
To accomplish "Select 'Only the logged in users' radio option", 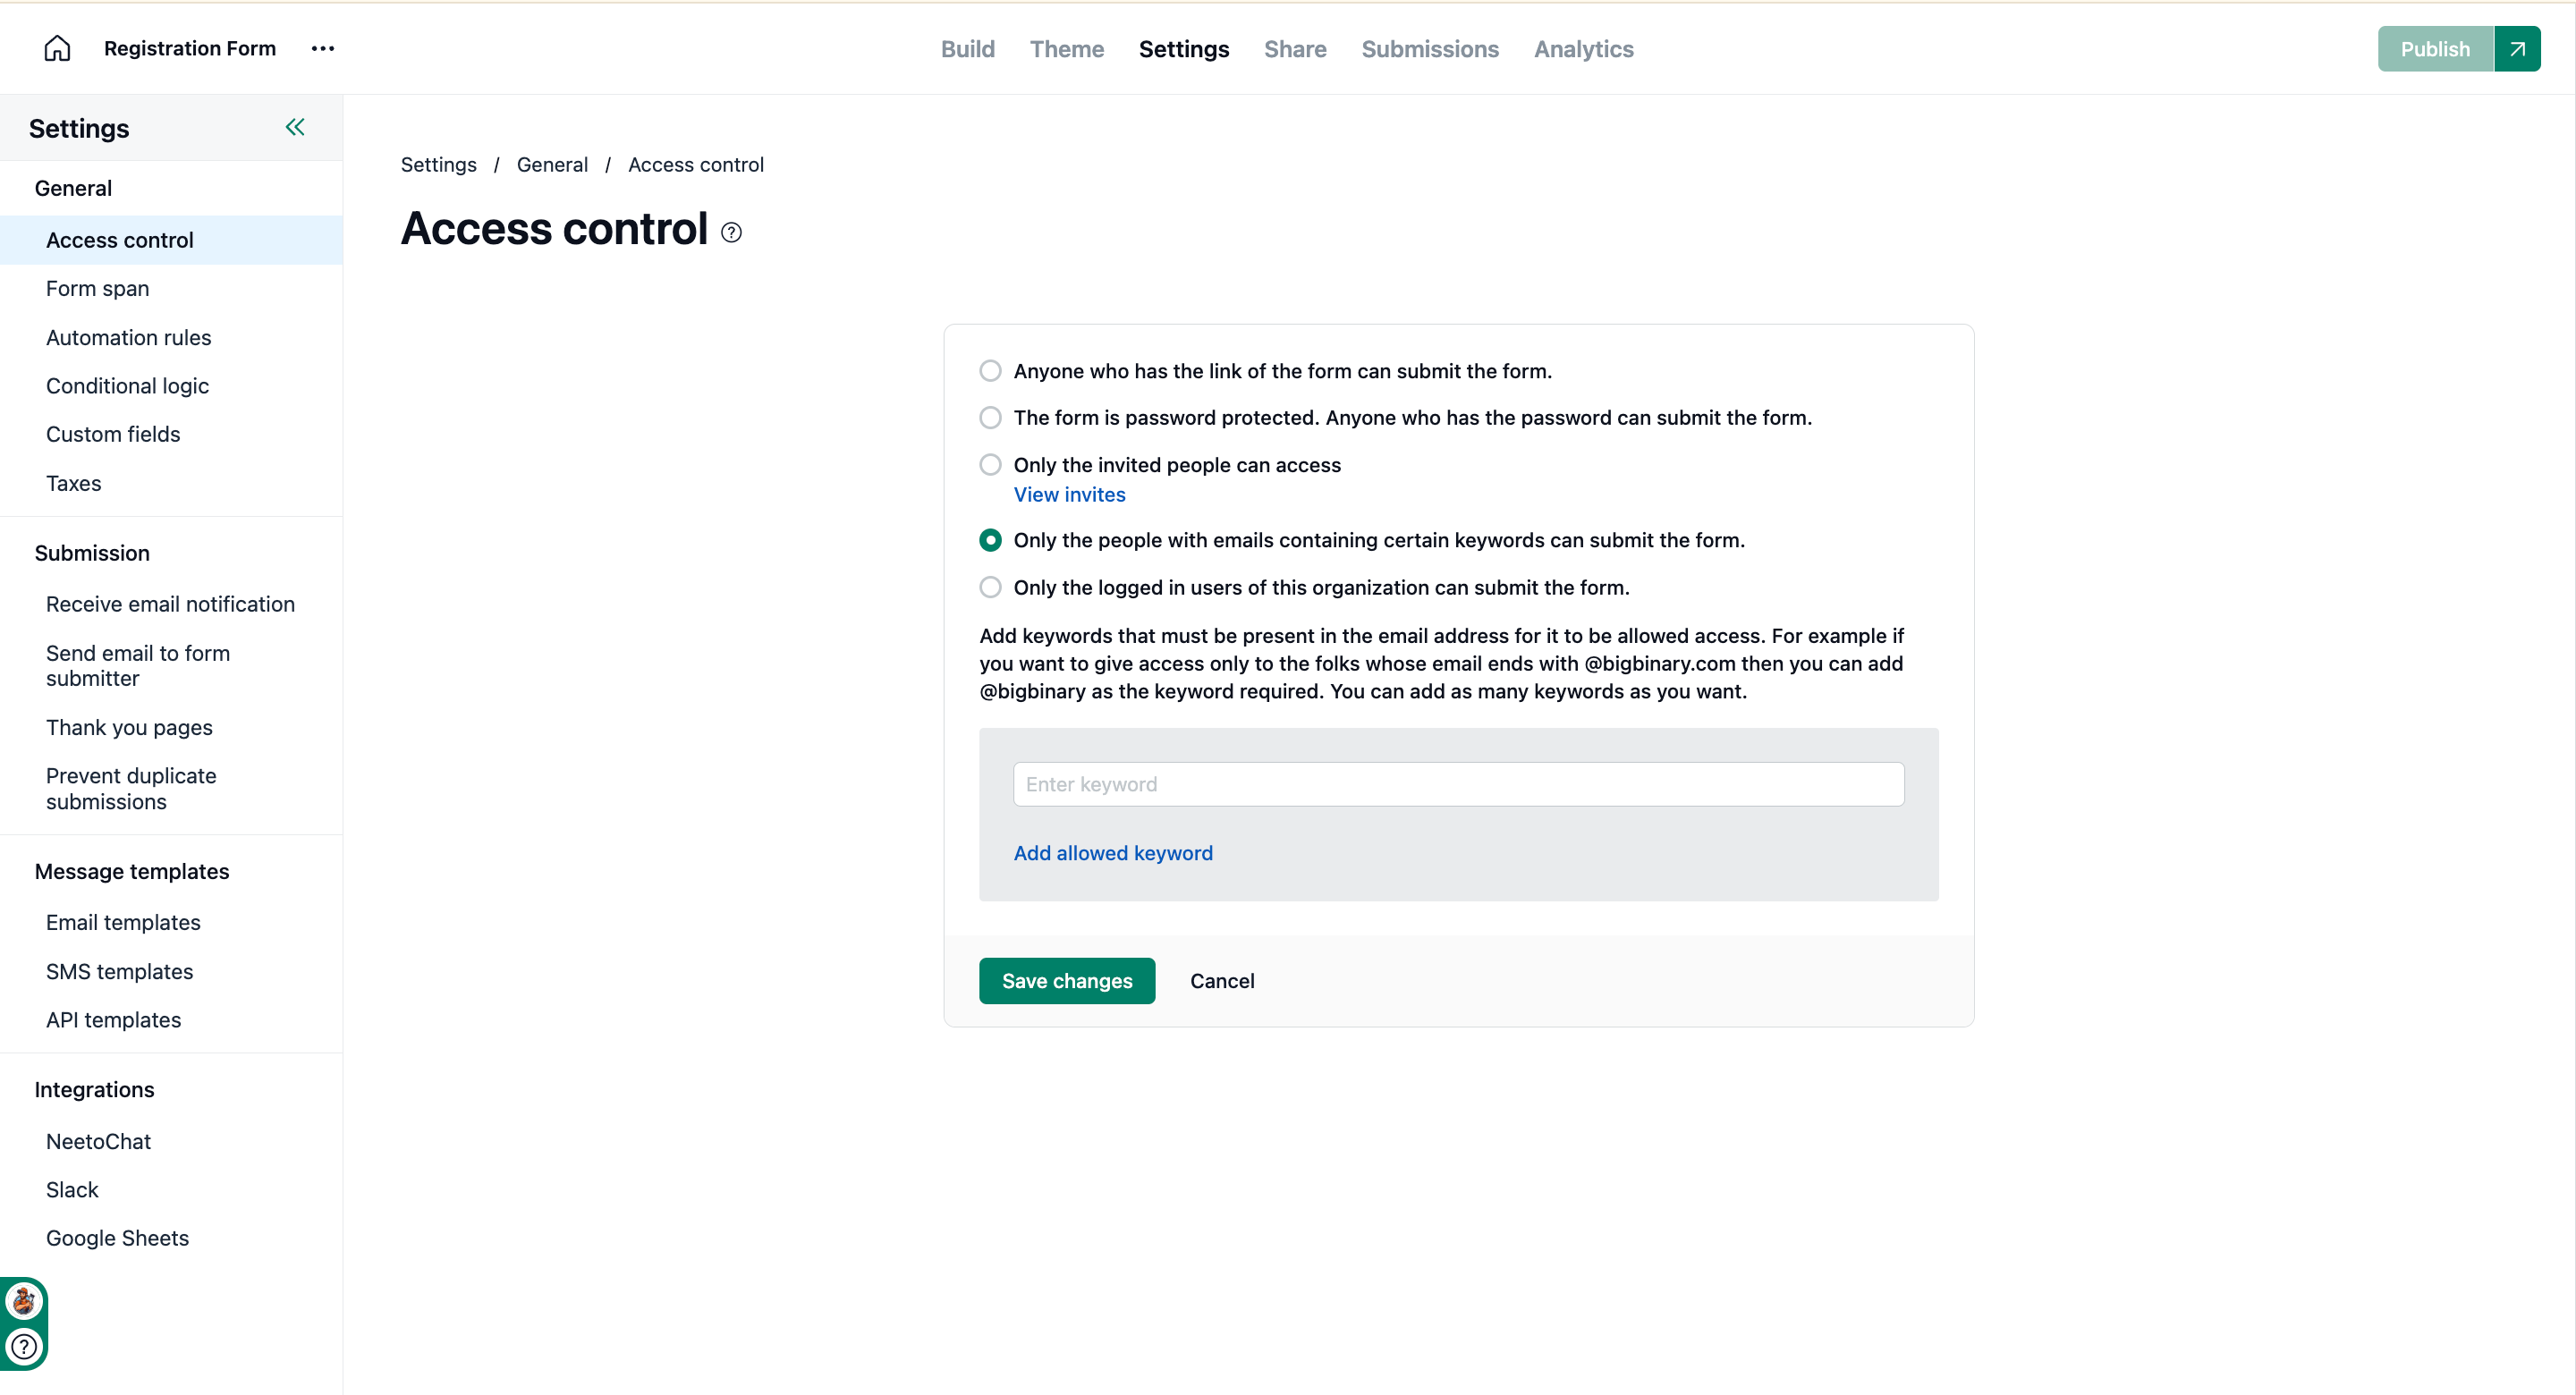I will click(x=990, y=587).
